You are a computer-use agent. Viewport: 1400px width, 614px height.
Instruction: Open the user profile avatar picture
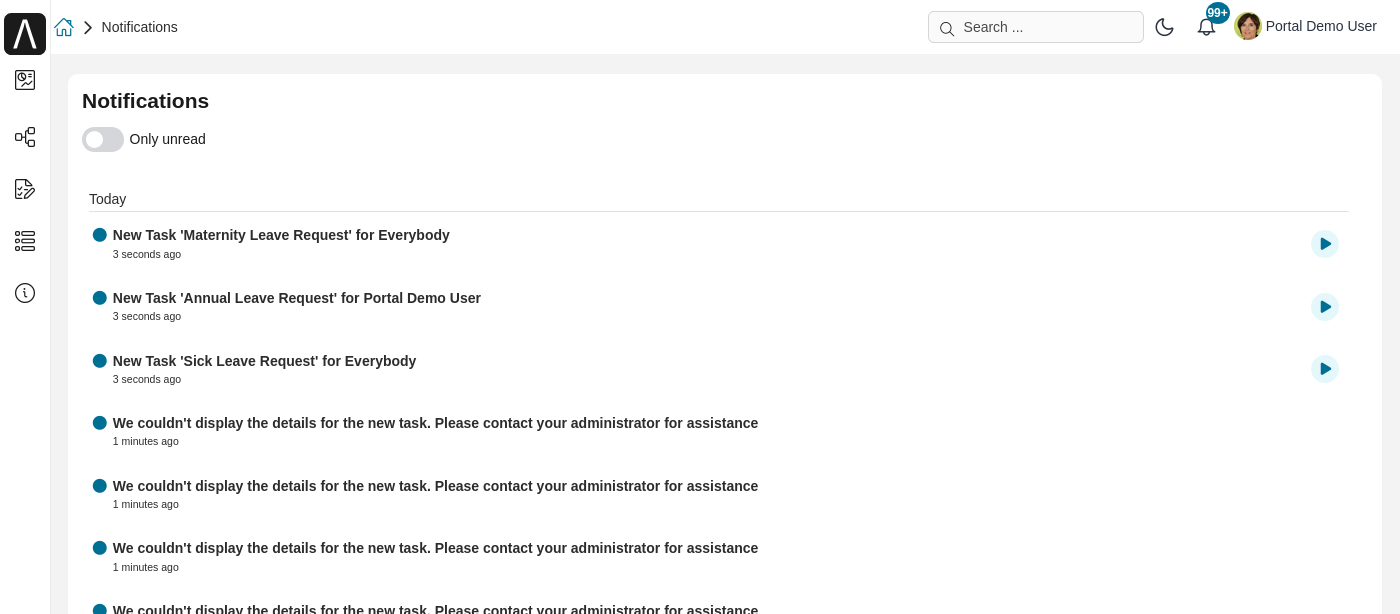click(1248, 26)
